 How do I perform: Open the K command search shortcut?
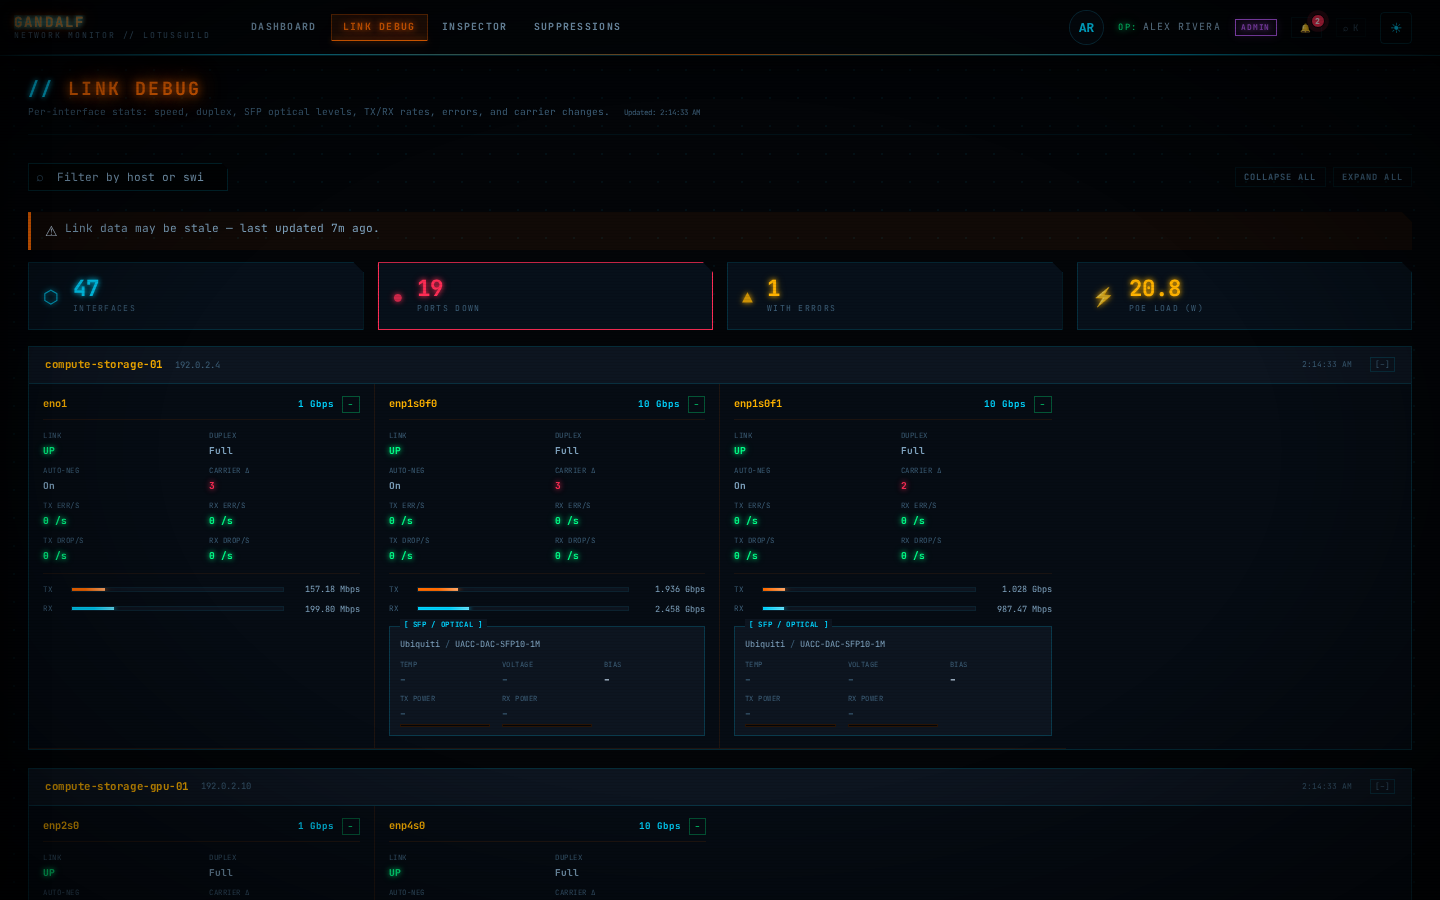coord(1351,28)
